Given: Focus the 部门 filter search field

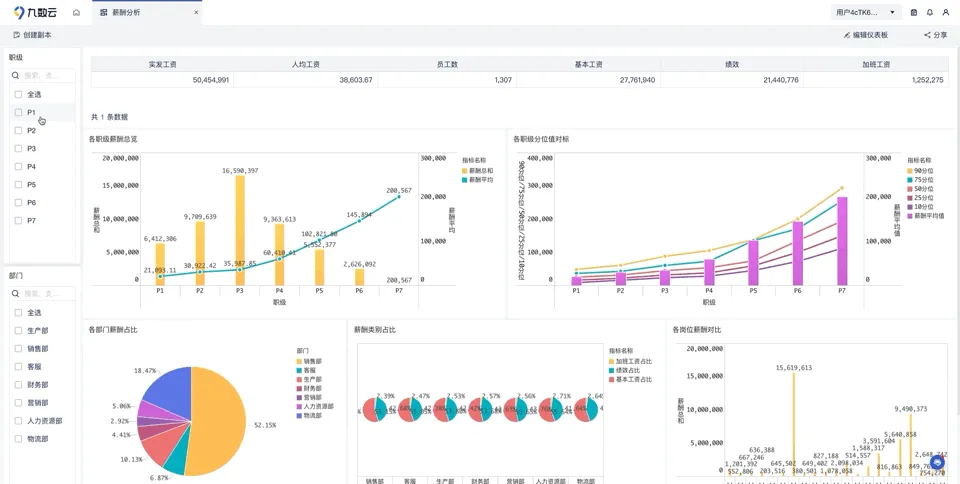Looking at the screenshot, I should pos(43,294).
